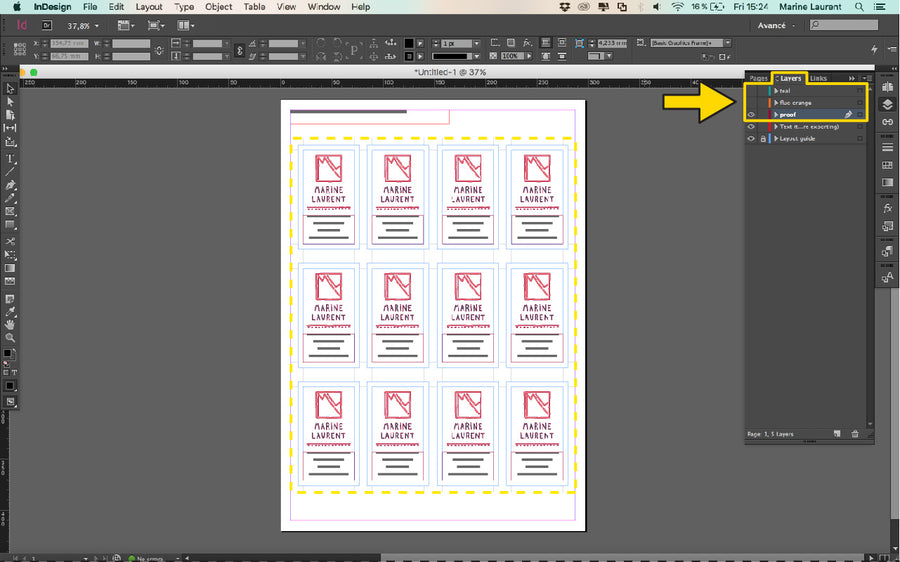Select the Rectangle Frame tool
This screenshot has height=562, width=900.
10,211
